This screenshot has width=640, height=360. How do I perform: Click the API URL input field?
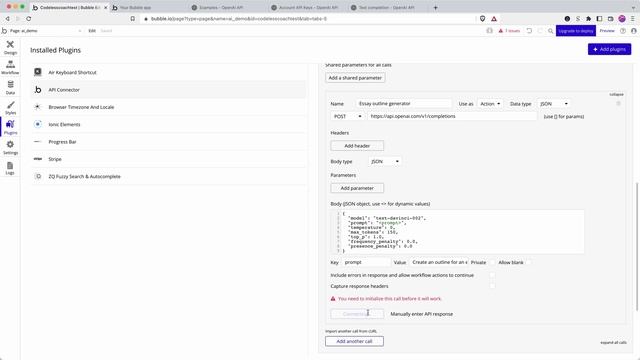[x=452, y=116]
